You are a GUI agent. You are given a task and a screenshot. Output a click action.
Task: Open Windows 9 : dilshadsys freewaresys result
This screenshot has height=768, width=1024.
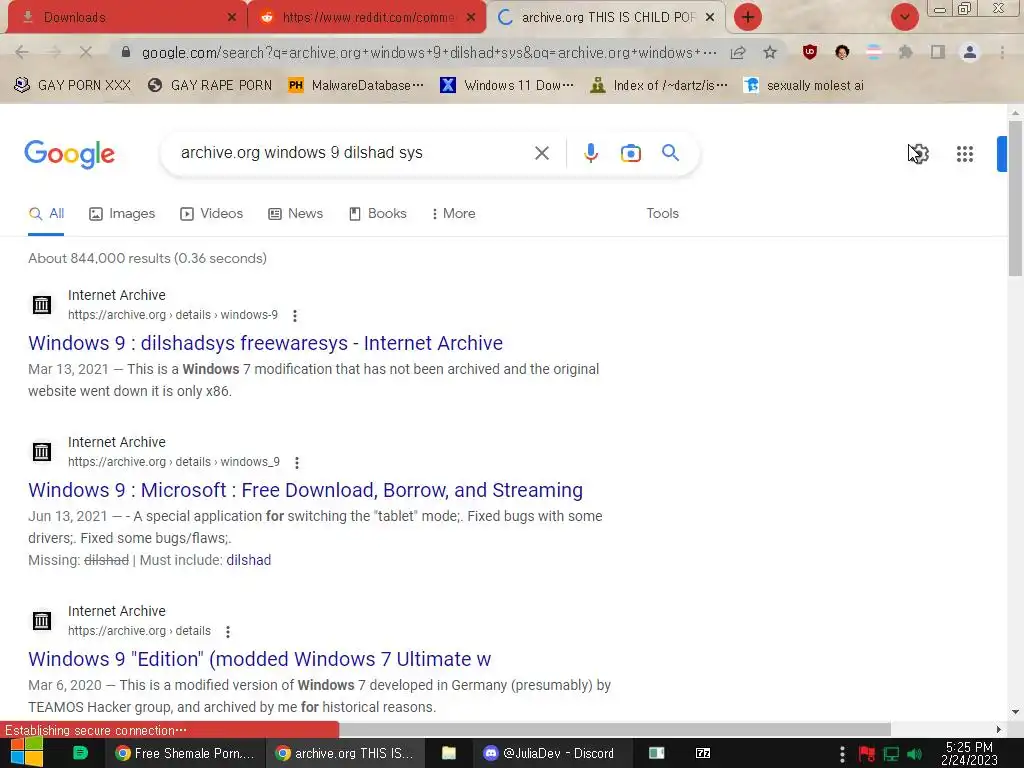(265, 343)
